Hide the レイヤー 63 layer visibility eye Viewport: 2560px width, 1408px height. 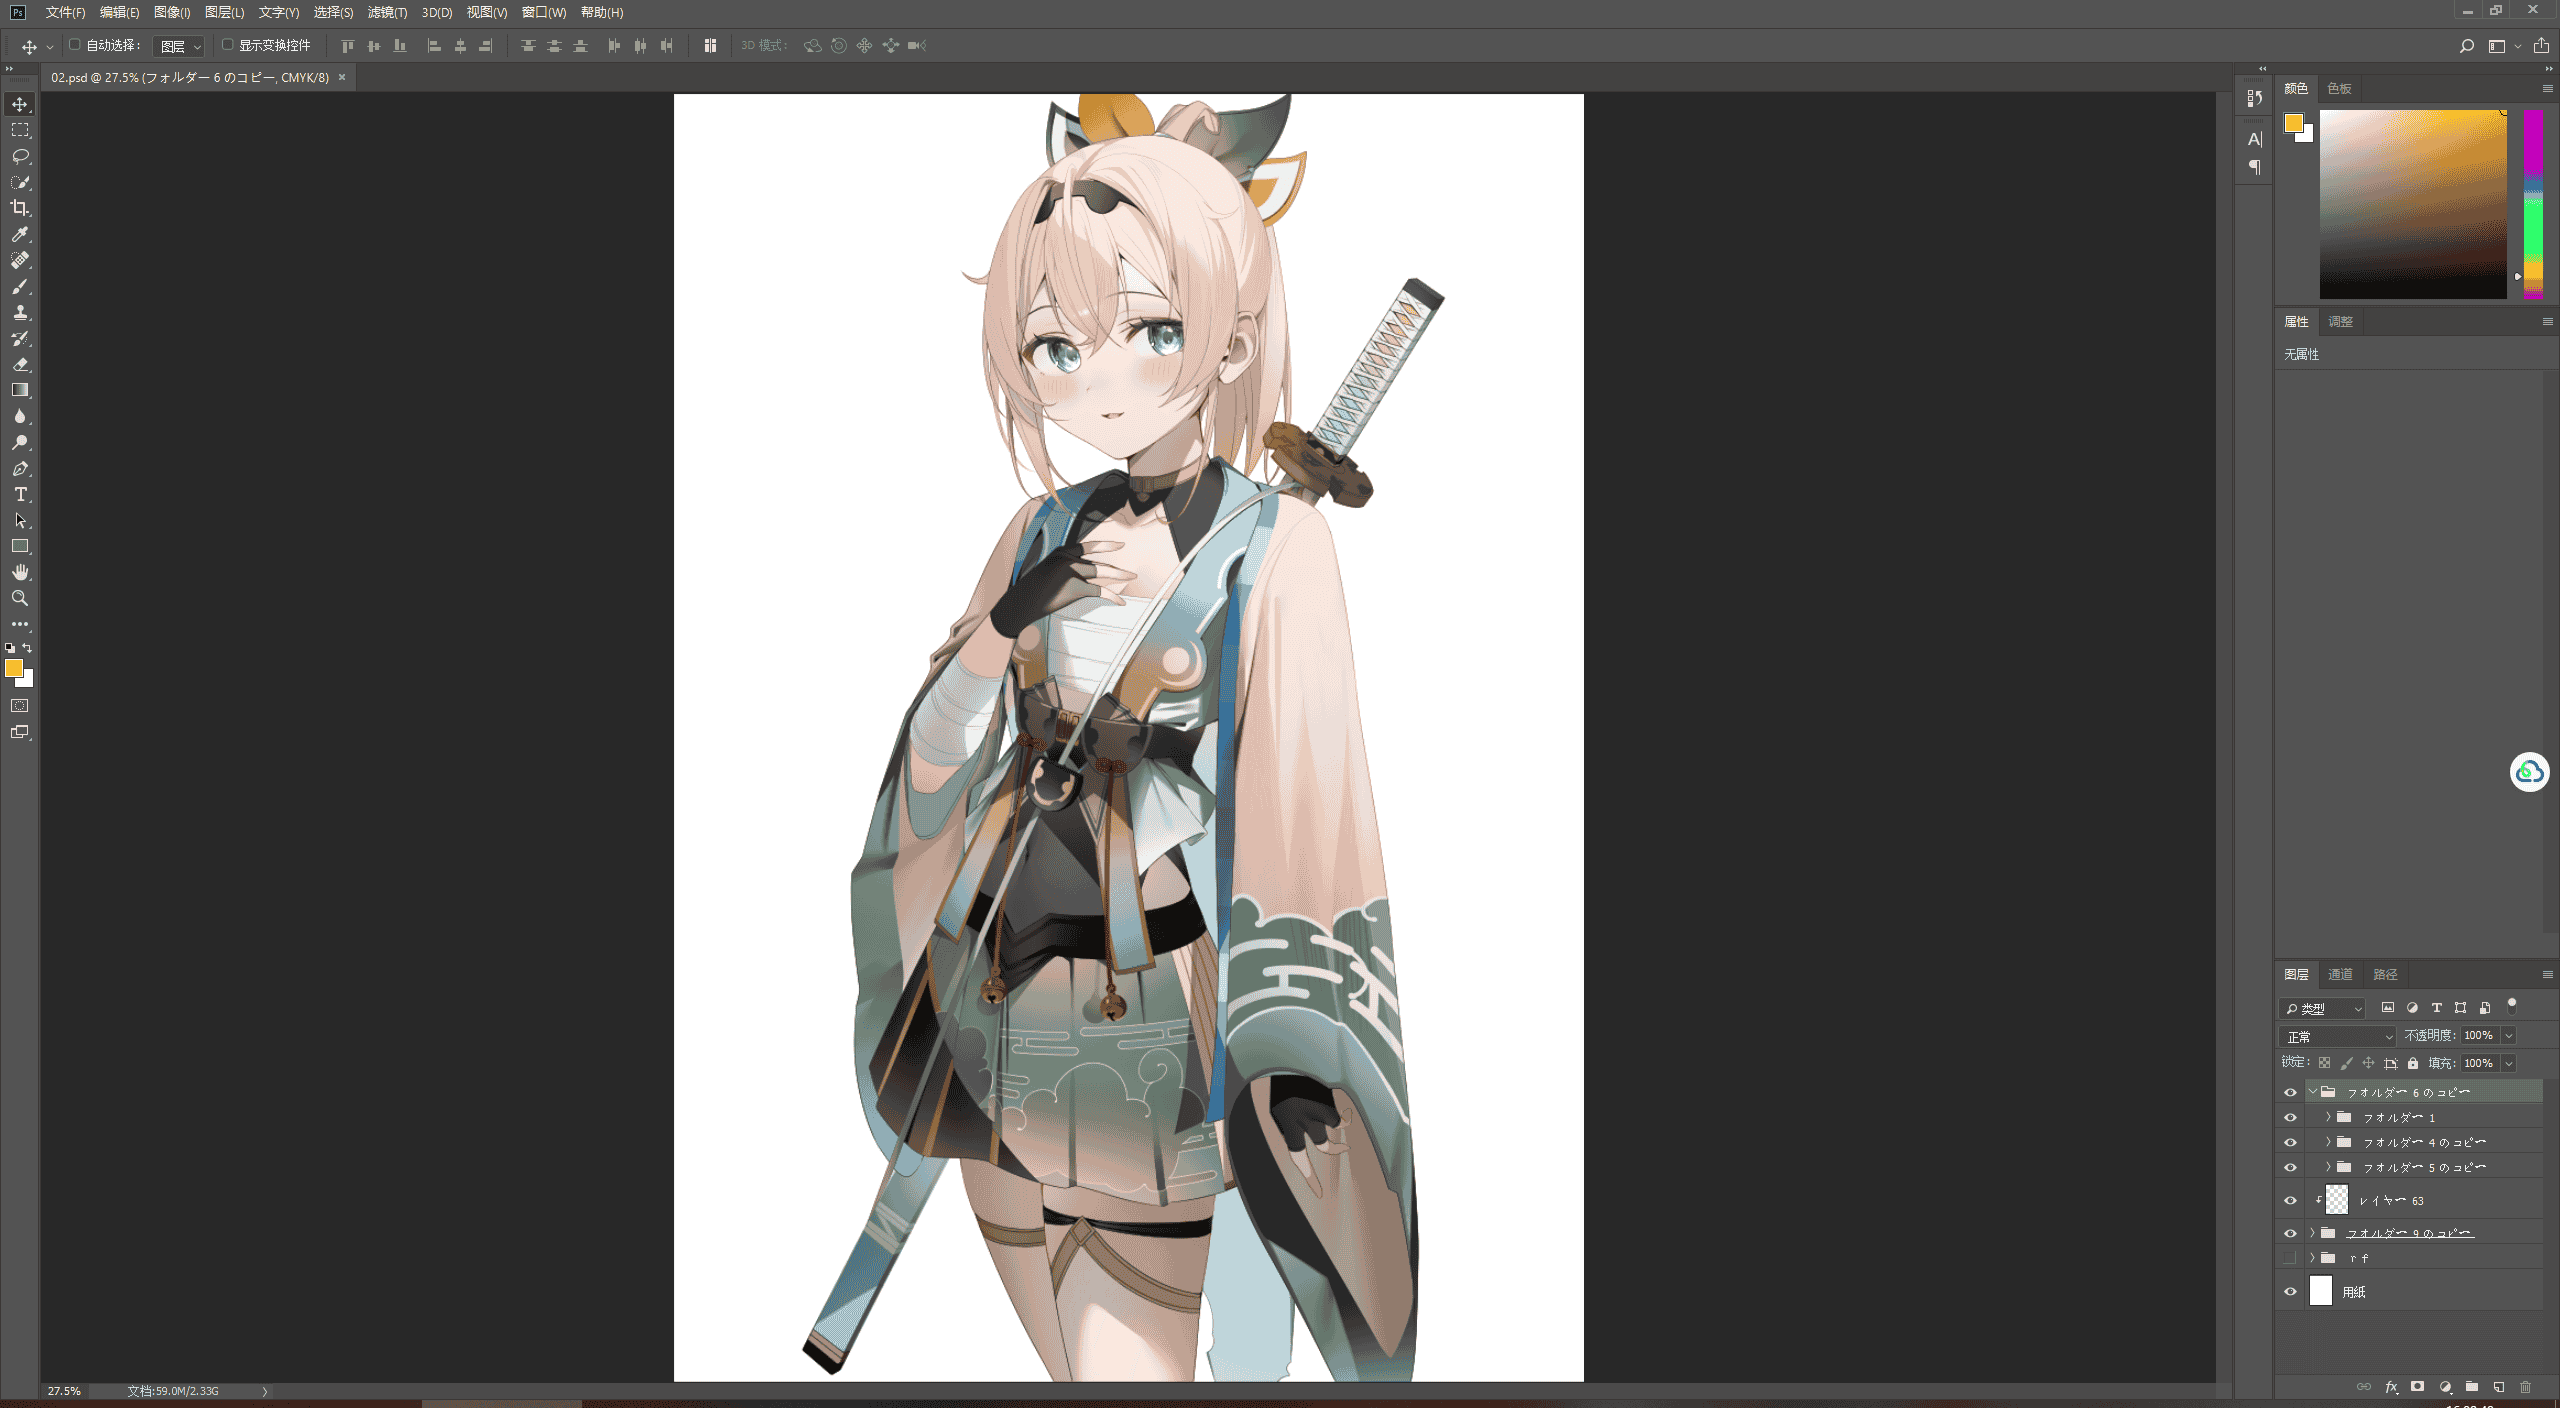point(2290,1200)
